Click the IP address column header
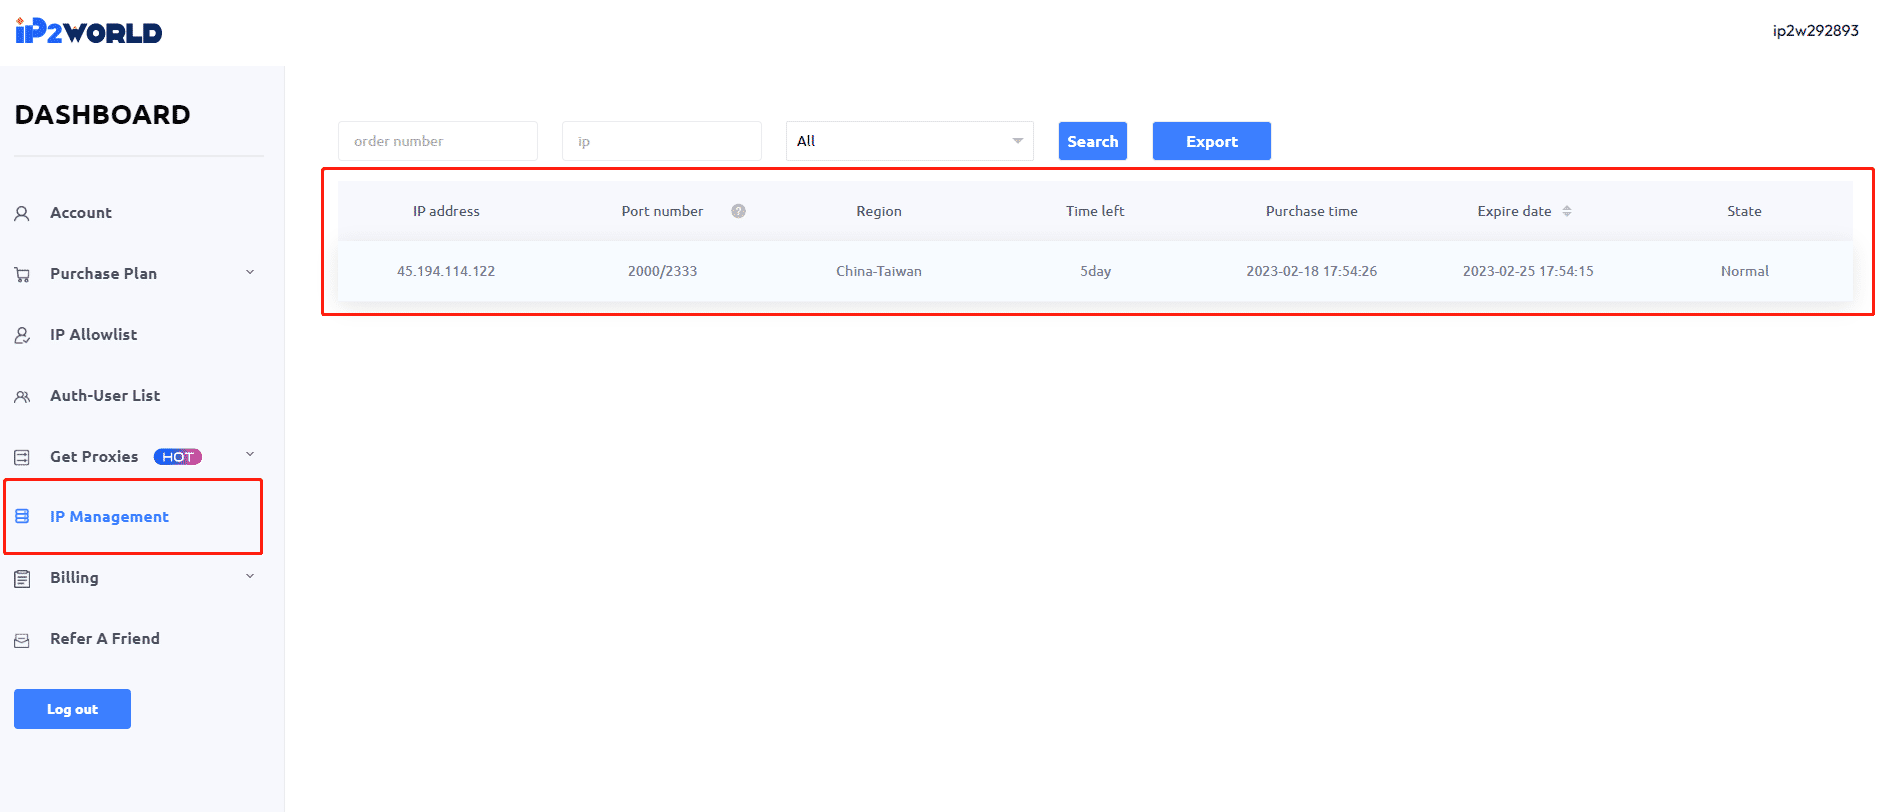The width and height of the screenshot is (1901, 812). tap(446, 211)
